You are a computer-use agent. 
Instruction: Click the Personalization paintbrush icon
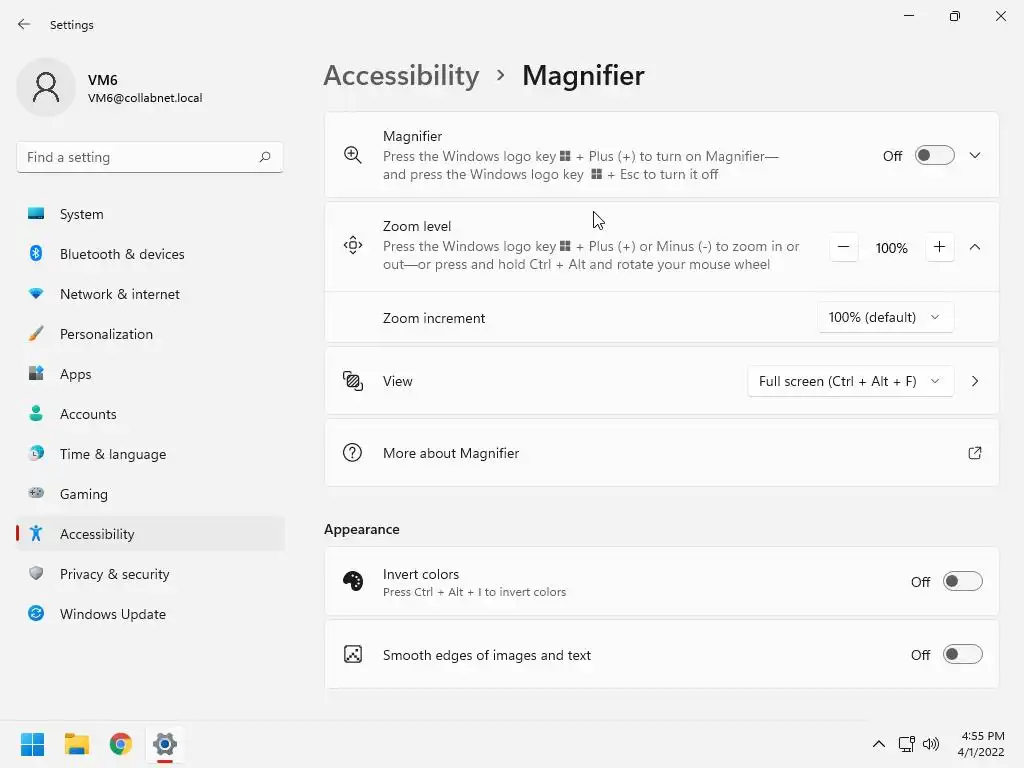36,334
